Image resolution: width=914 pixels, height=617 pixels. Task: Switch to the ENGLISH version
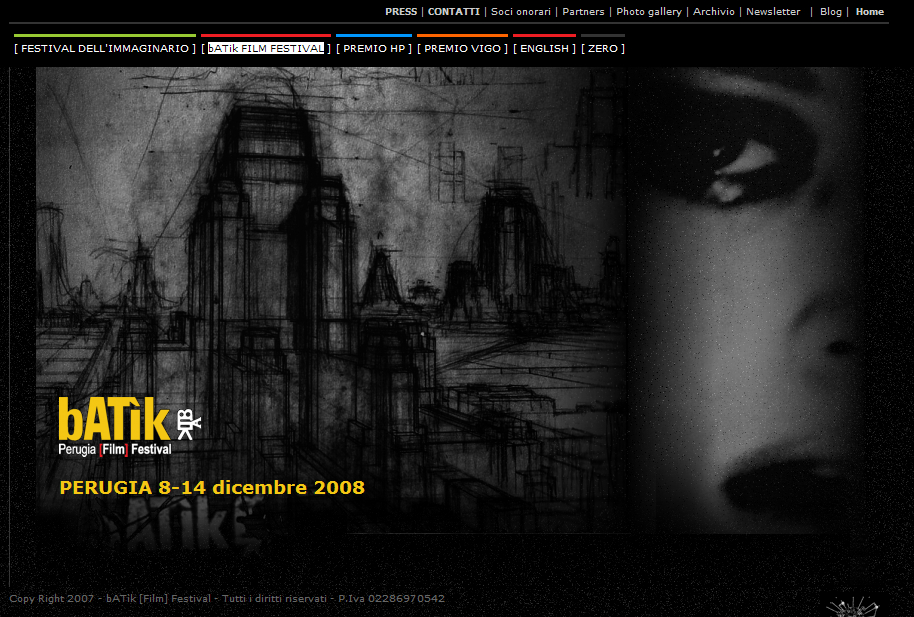tap(544, 48)
